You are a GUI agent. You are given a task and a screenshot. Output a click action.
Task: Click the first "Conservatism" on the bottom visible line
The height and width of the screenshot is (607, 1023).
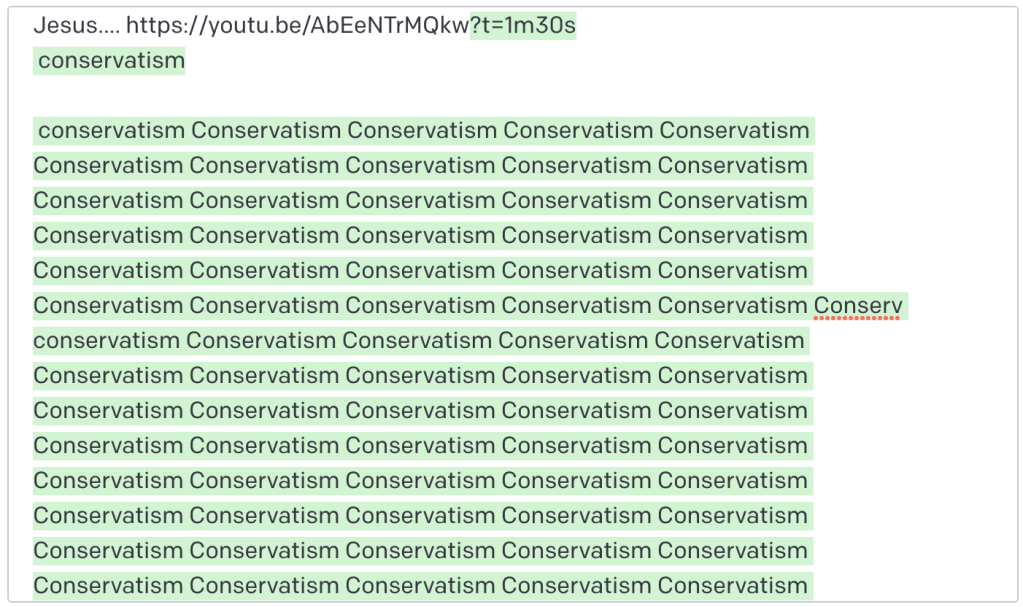pos(108,585)
